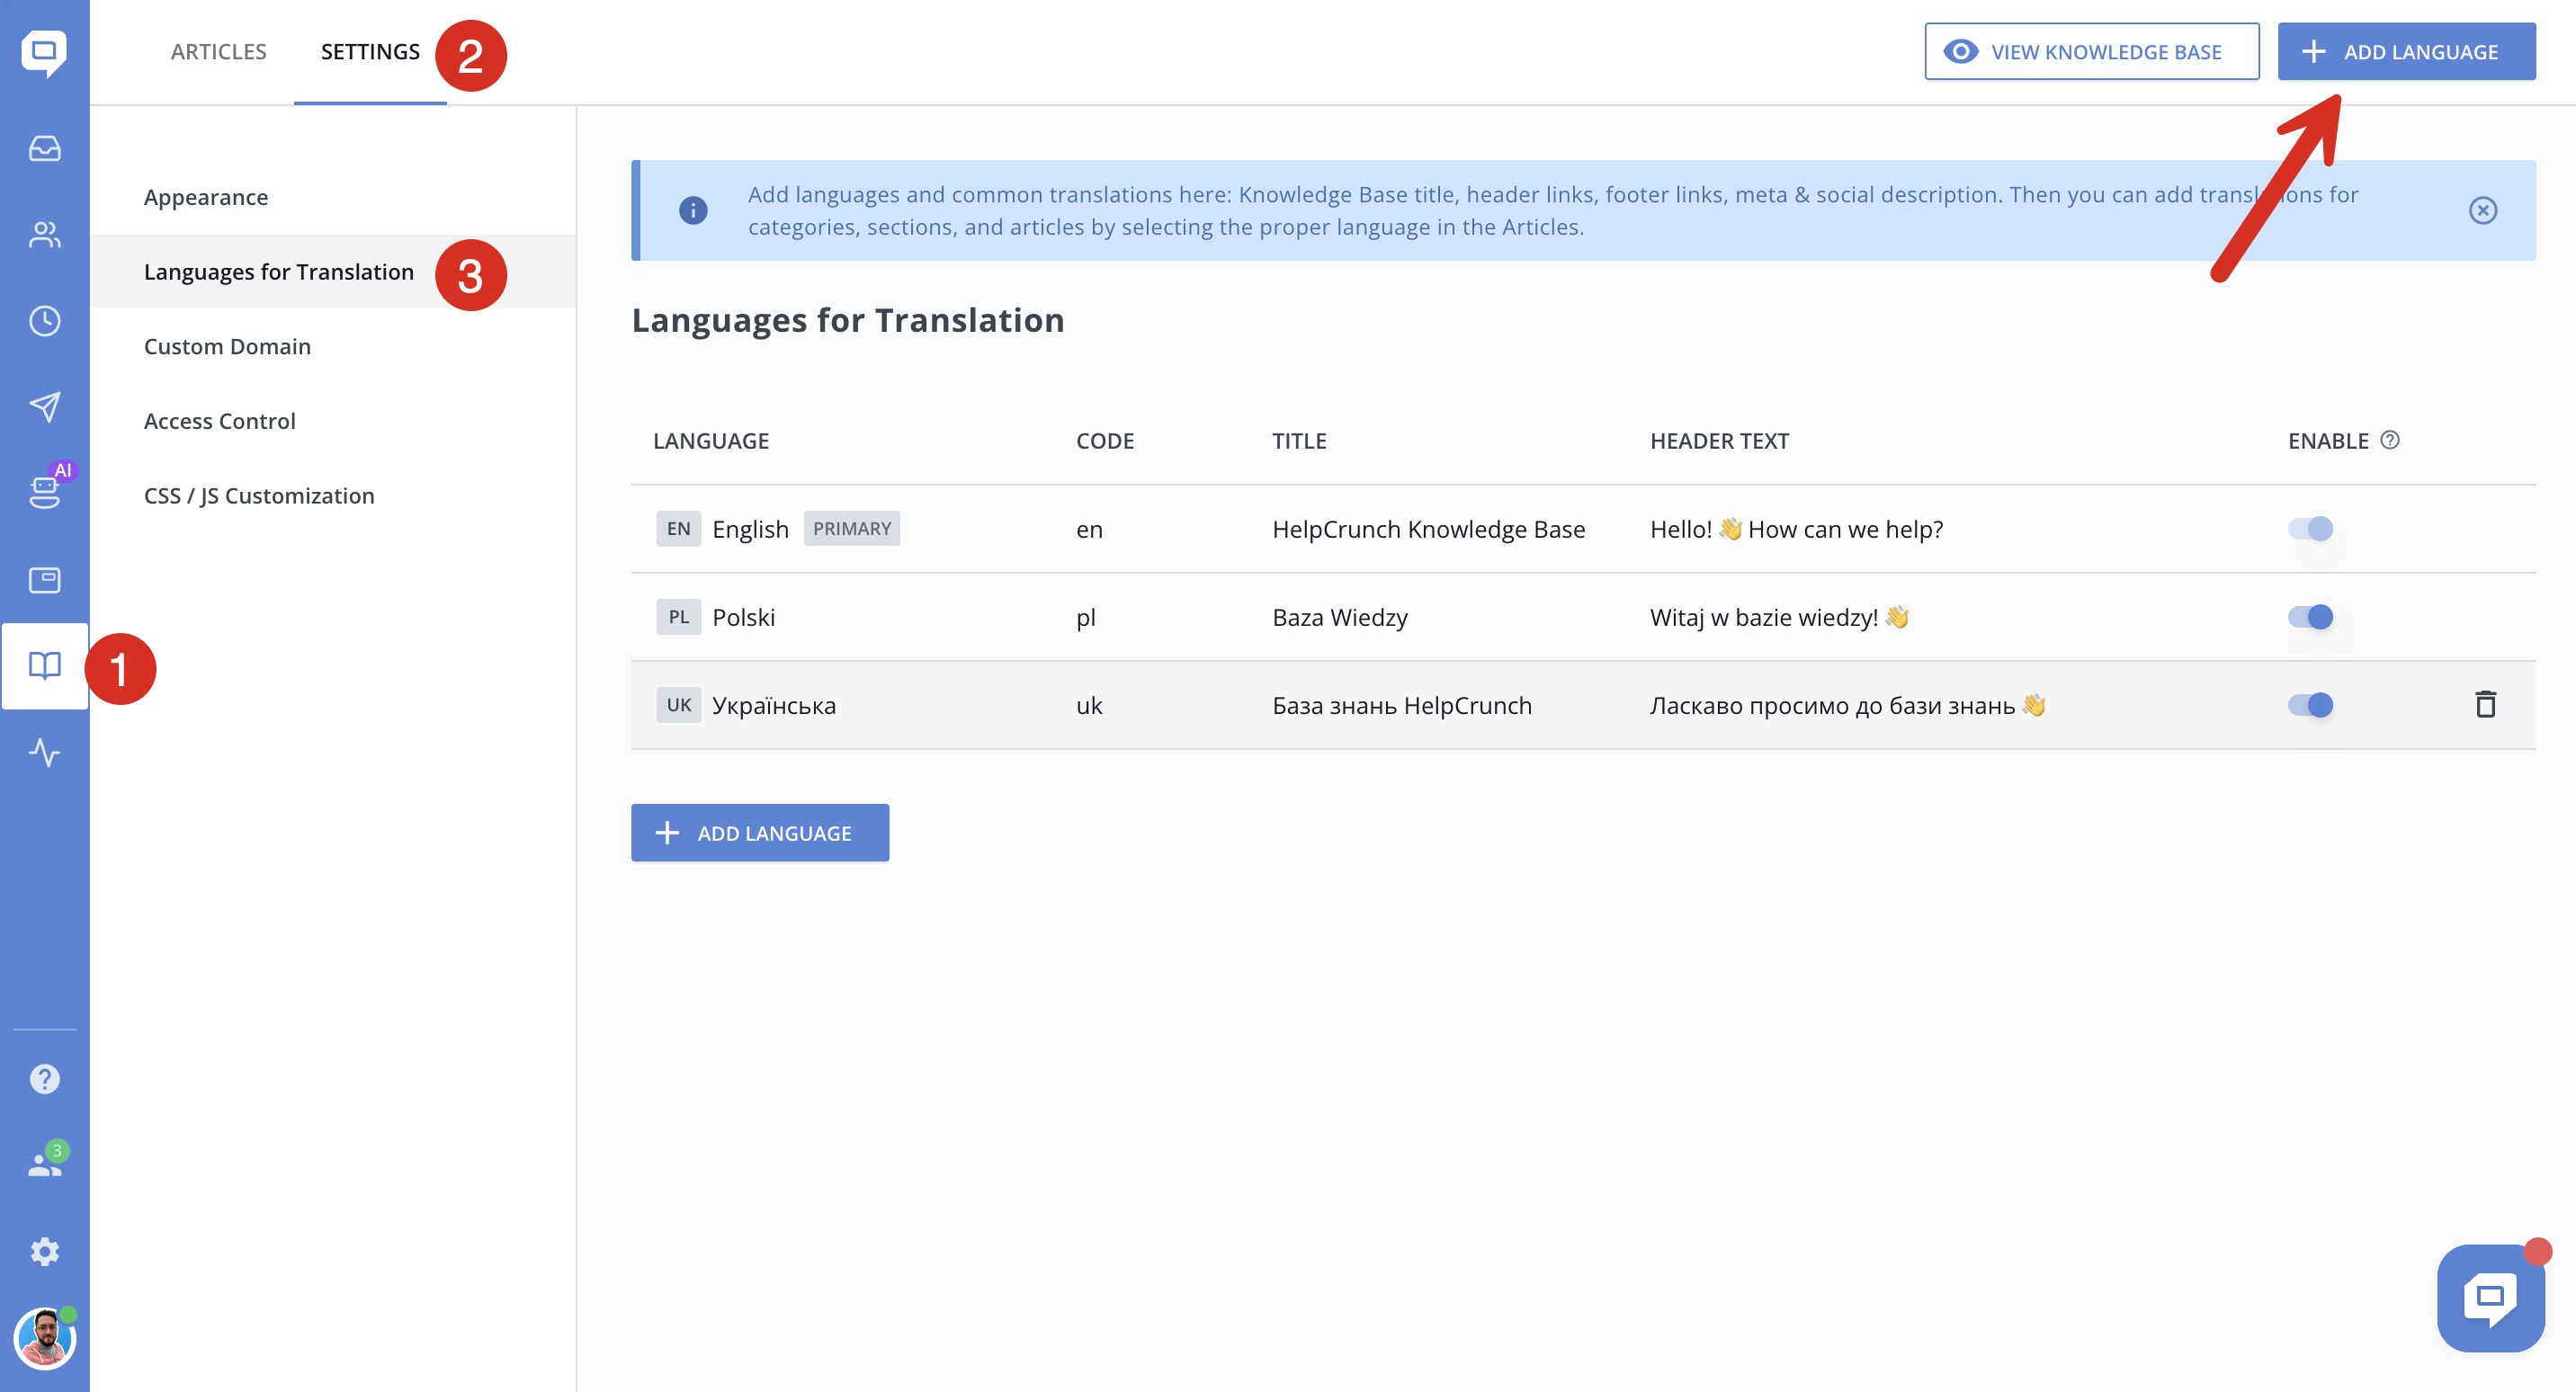Open the AI chatbot icon
This screenshot has width=2576, height=1392.
(x=44, y=491)
